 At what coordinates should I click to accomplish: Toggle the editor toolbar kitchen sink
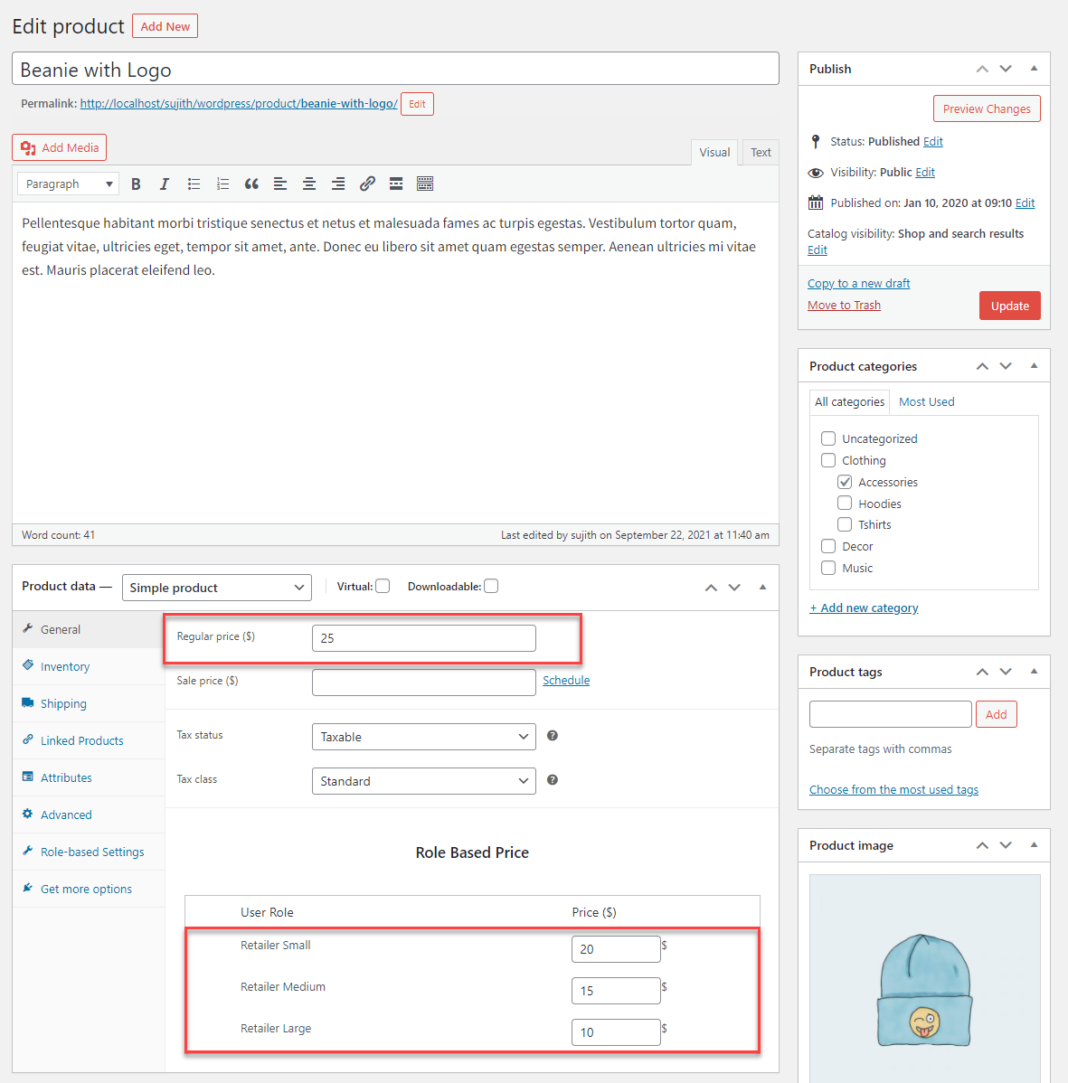(x=425, y=184)
